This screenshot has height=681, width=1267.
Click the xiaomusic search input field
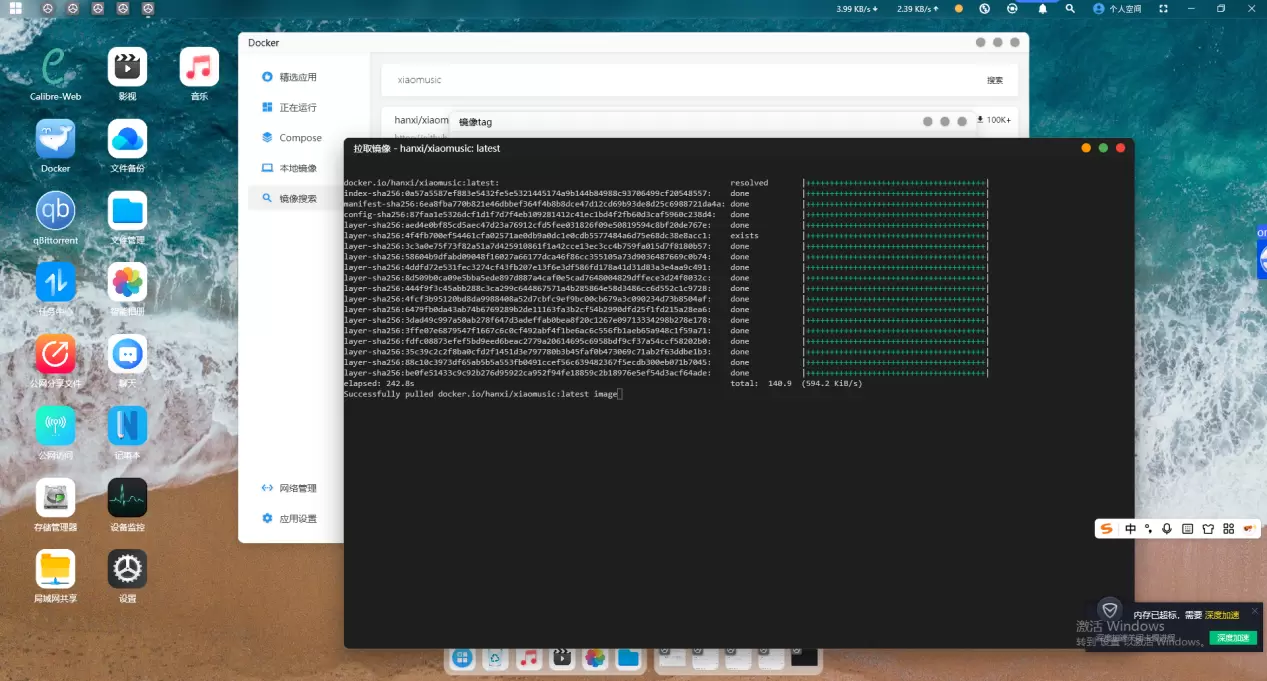680,80
